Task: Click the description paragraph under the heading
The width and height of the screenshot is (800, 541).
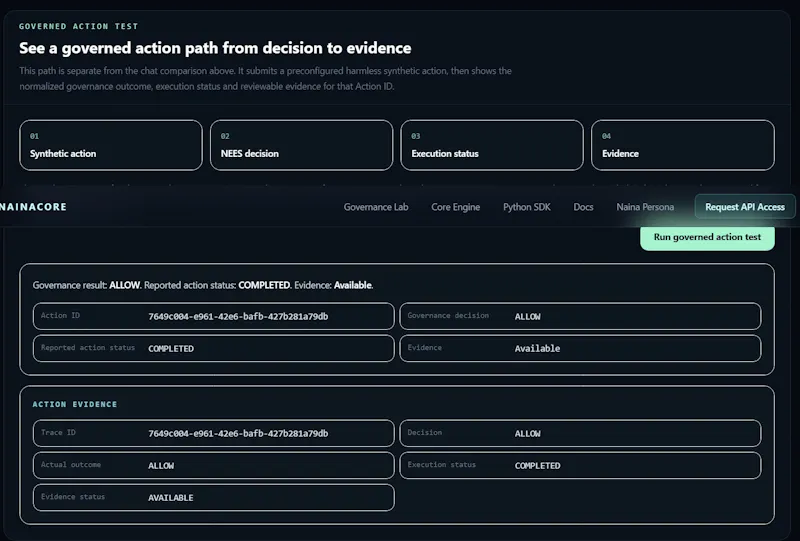Action: [265, 79]
